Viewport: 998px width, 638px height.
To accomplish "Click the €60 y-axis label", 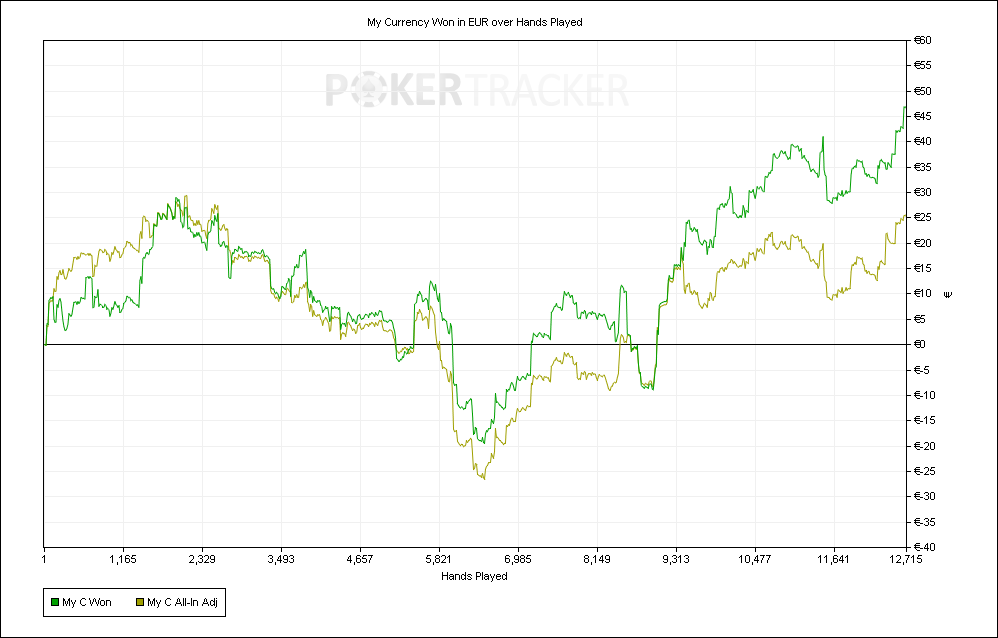I will (x=922, y=40).
